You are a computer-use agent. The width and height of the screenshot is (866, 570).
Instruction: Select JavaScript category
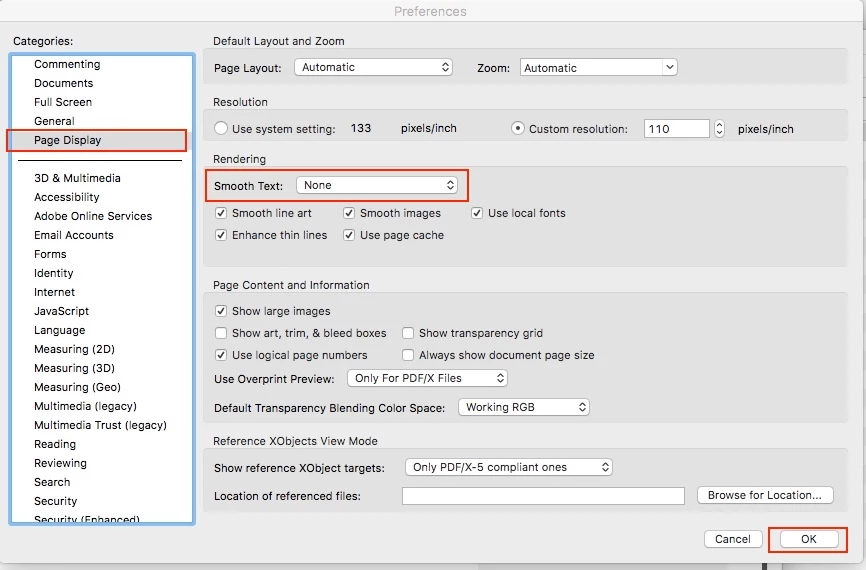pos(61,311)
